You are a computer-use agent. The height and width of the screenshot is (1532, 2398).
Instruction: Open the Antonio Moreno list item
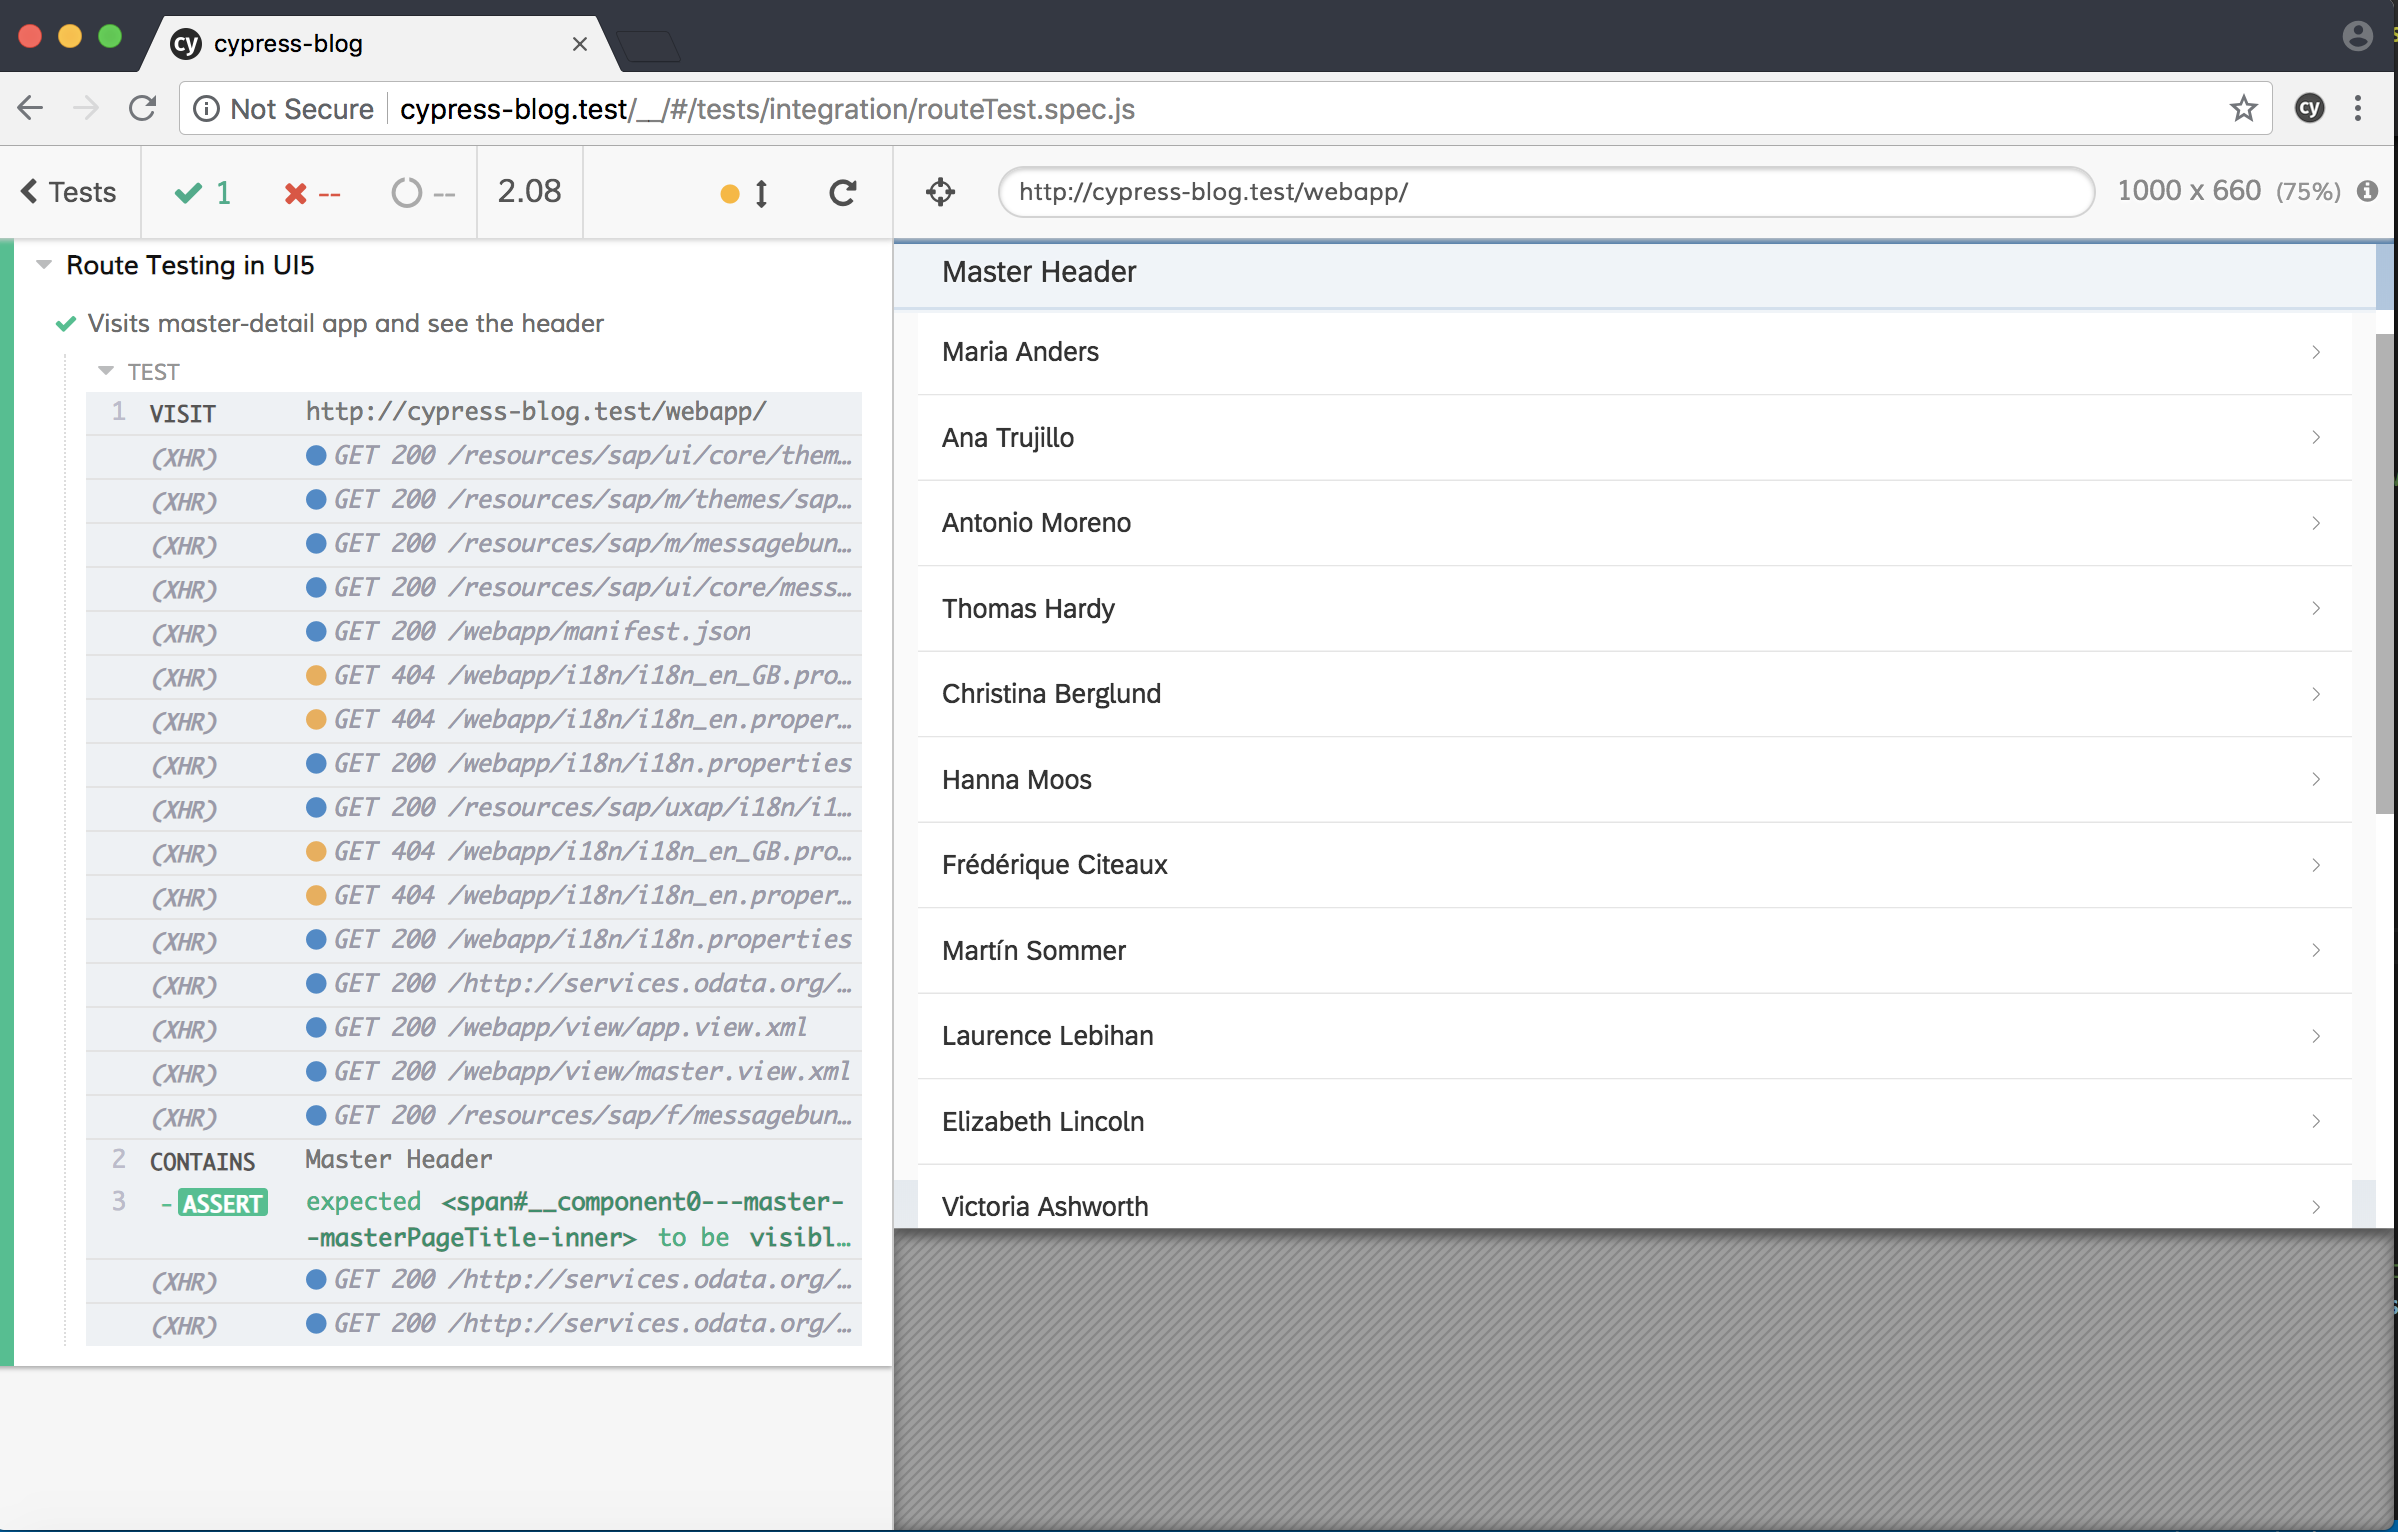pos(1634,523)
